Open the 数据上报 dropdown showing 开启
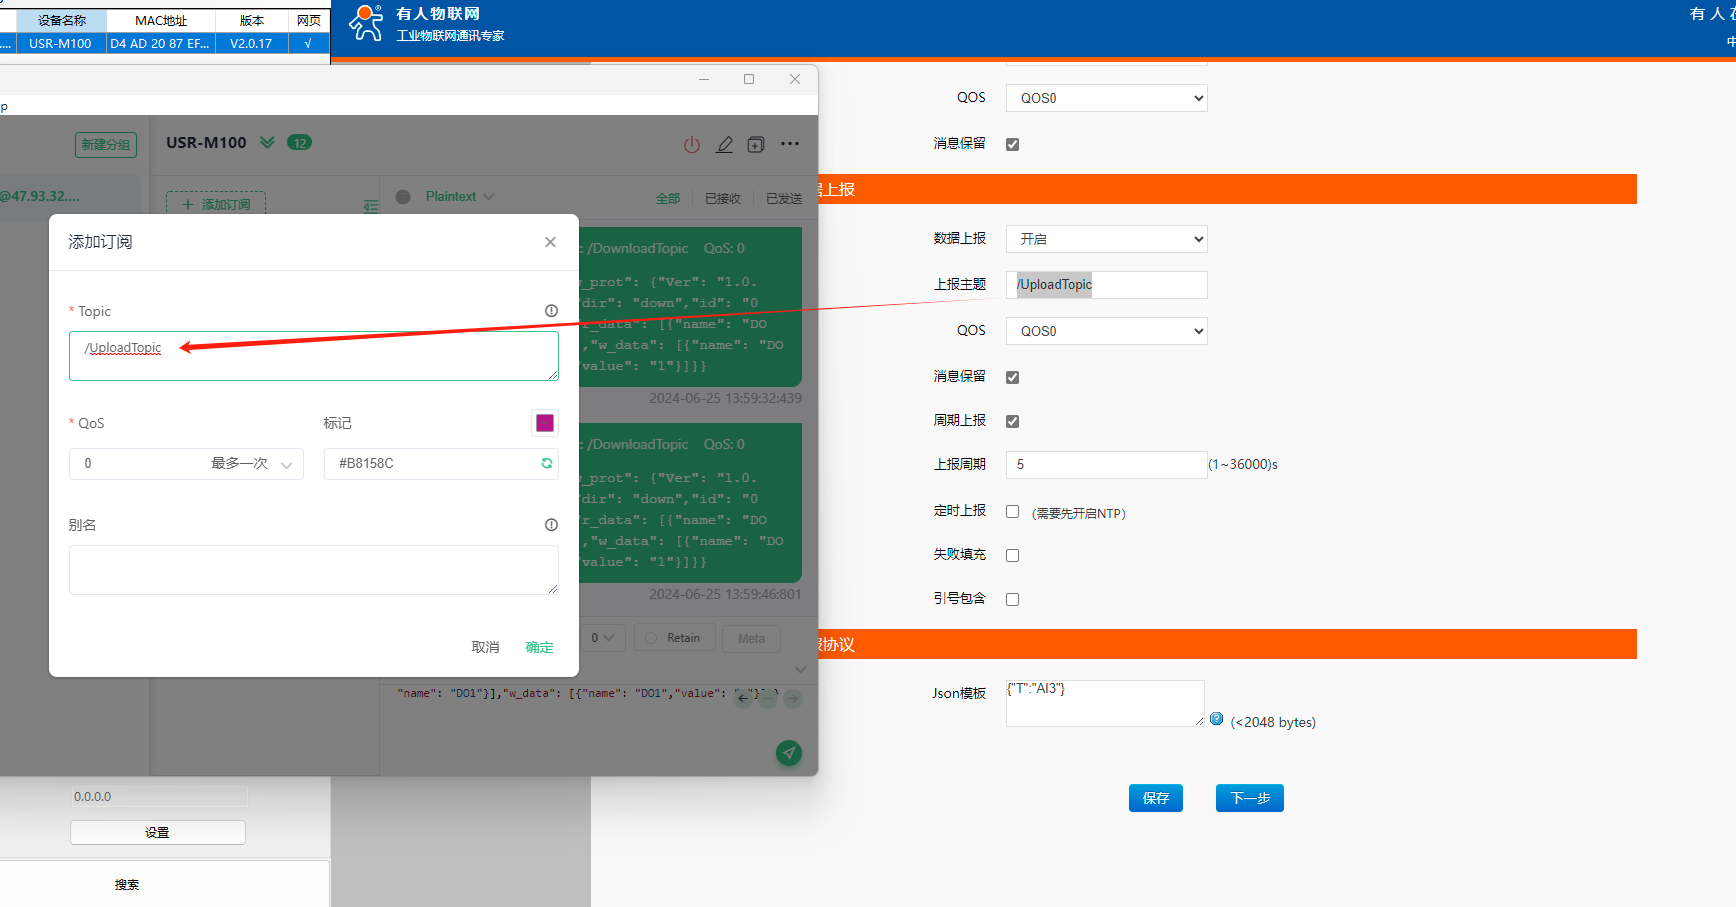The image size is (1736, 907). [x=1106, y=239]
